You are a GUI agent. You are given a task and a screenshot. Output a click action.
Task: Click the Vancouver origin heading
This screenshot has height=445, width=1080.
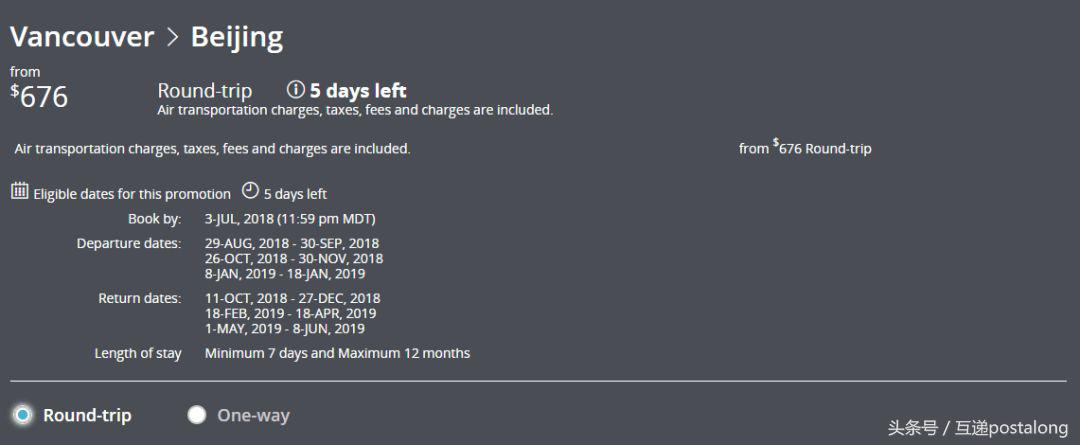click(x=82, y=38)
